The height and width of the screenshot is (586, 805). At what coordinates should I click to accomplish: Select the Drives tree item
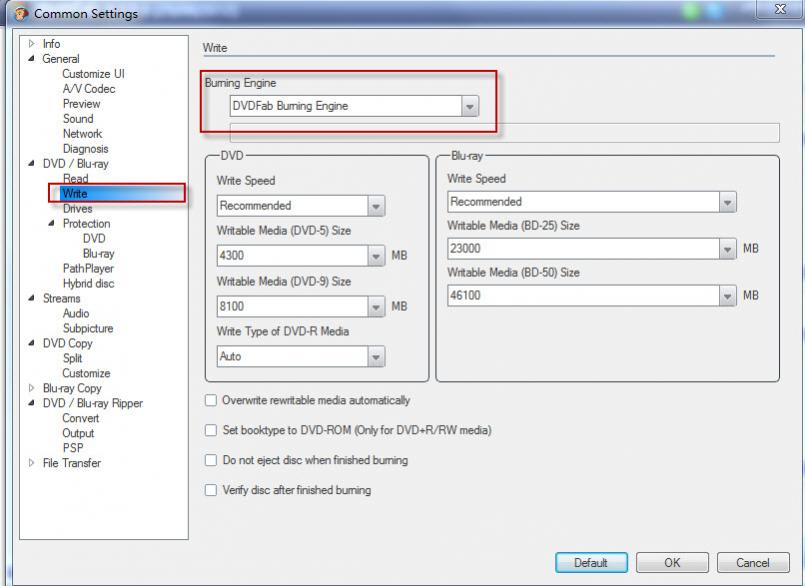(x=78, y=209)
